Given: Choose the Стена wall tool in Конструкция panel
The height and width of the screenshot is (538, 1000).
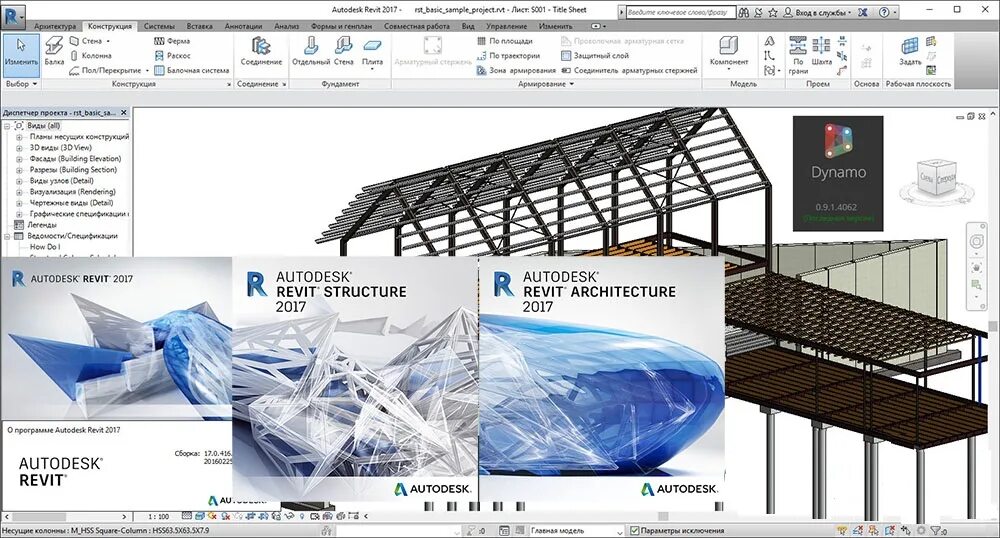Looking at the screenshot, I should [x=89, y=41].
